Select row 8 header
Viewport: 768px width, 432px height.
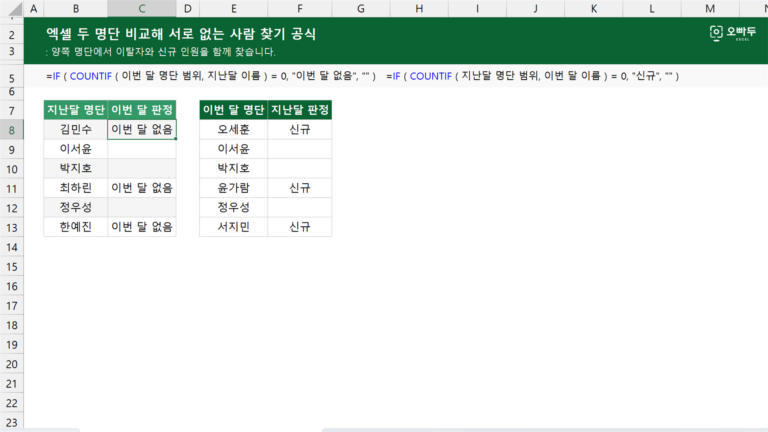12,130
